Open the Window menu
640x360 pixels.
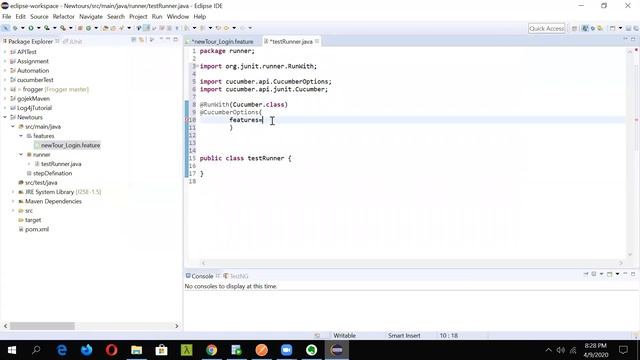(x=178, y=17)
